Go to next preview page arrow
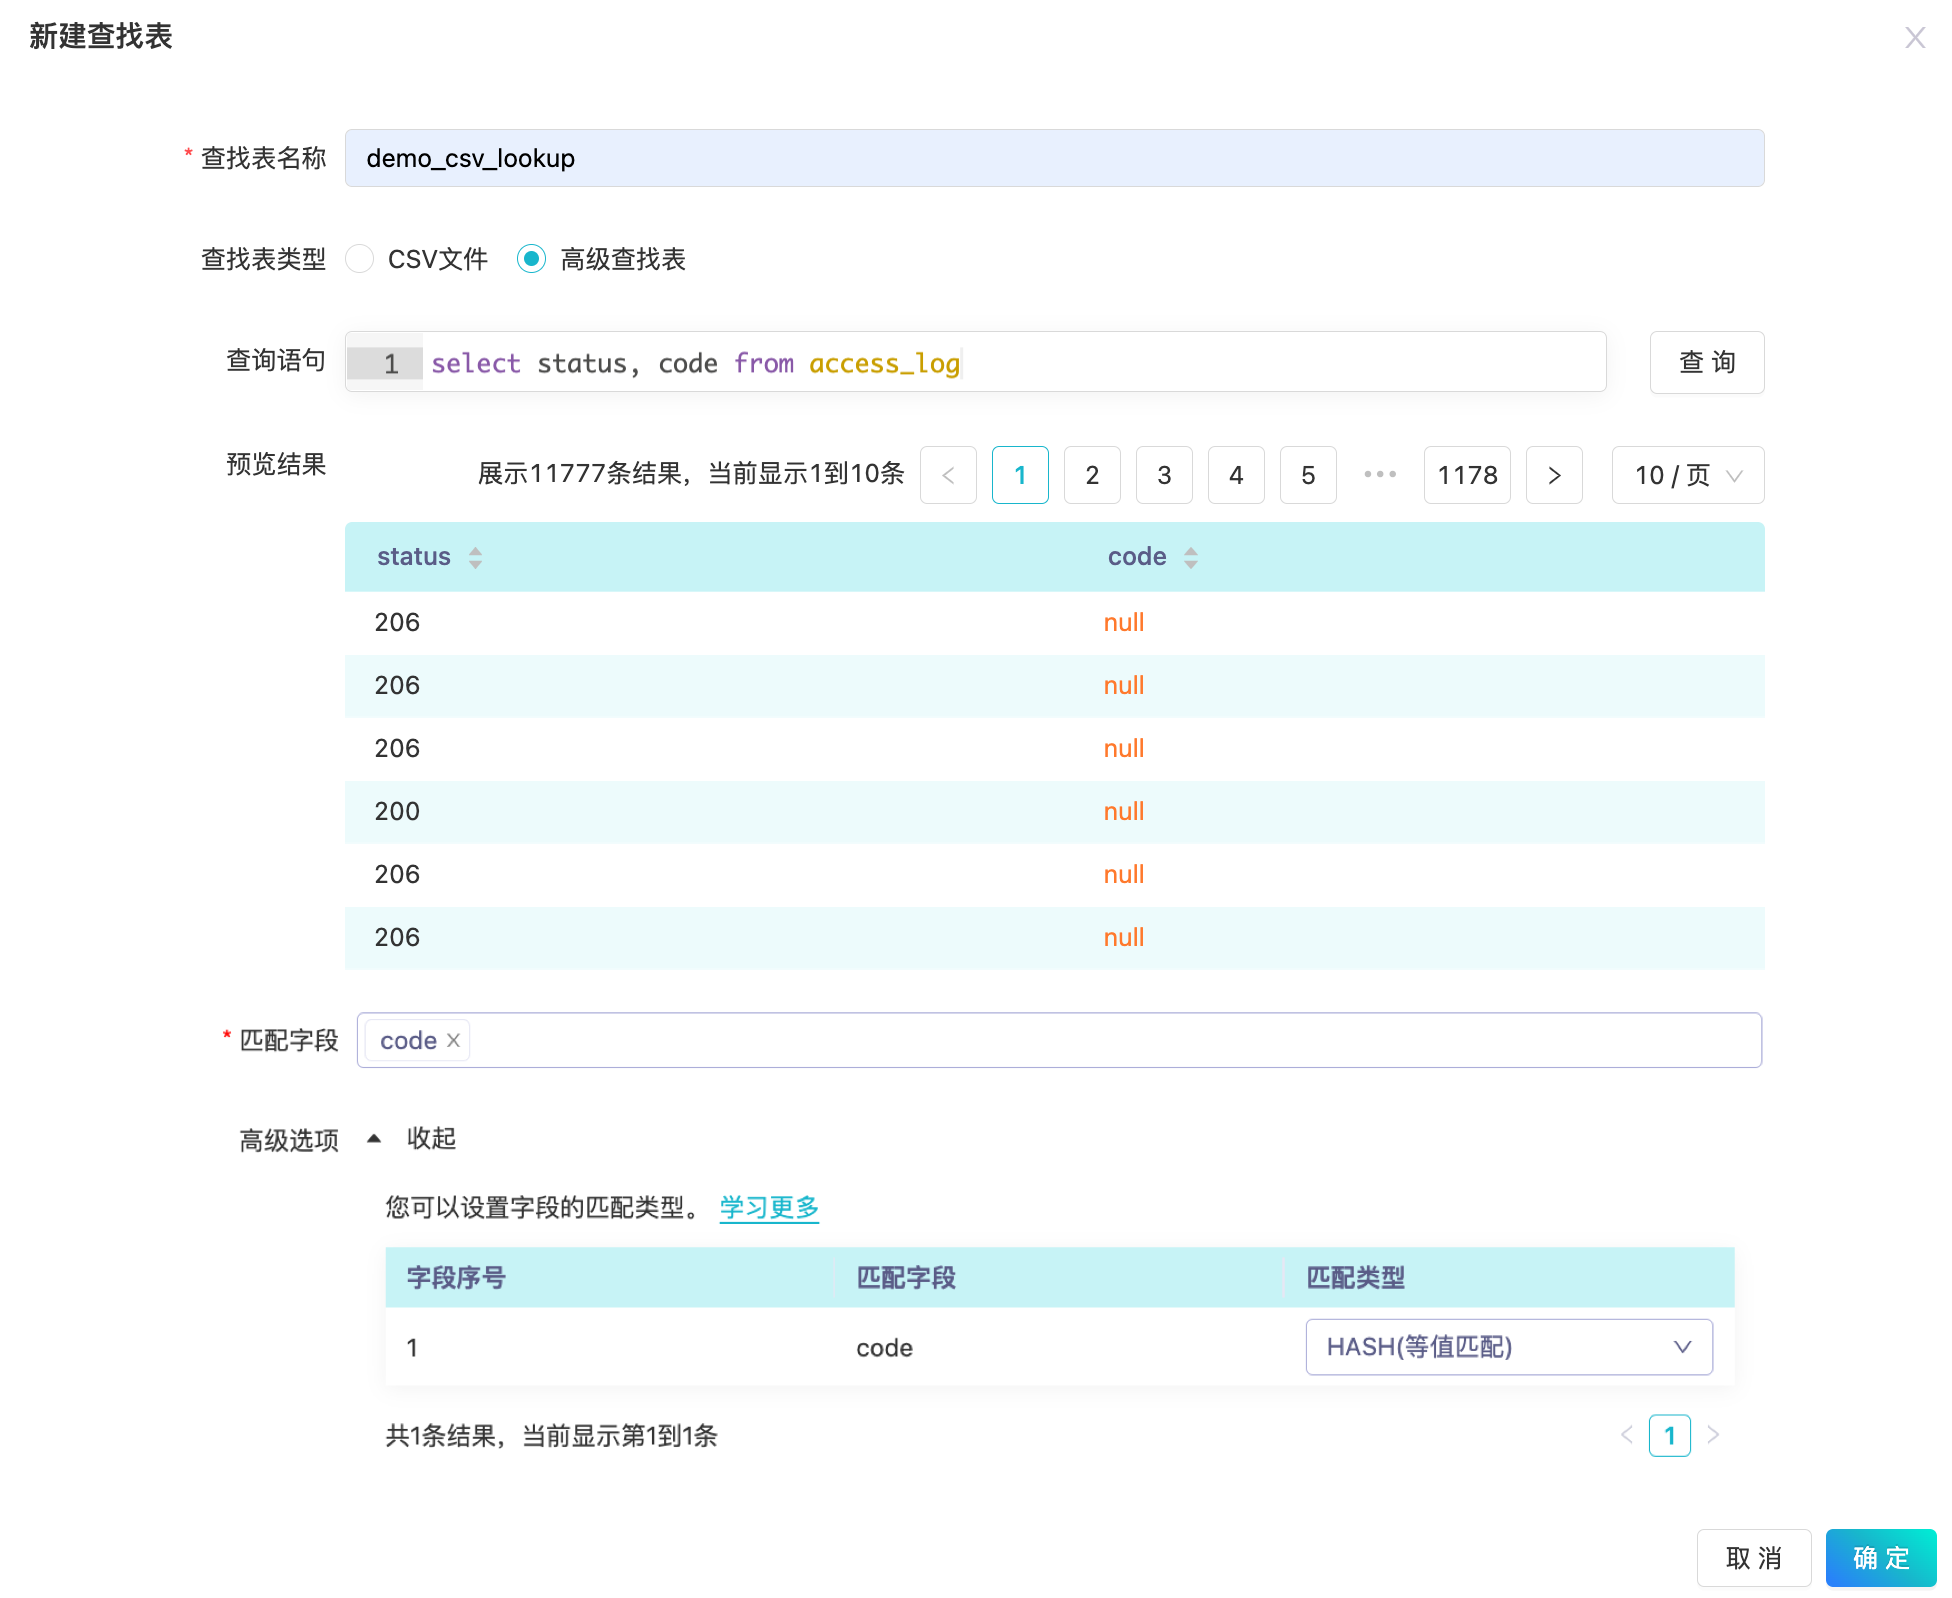This screenshot has height=1598, width=1952. click(x=1554, y=475)
